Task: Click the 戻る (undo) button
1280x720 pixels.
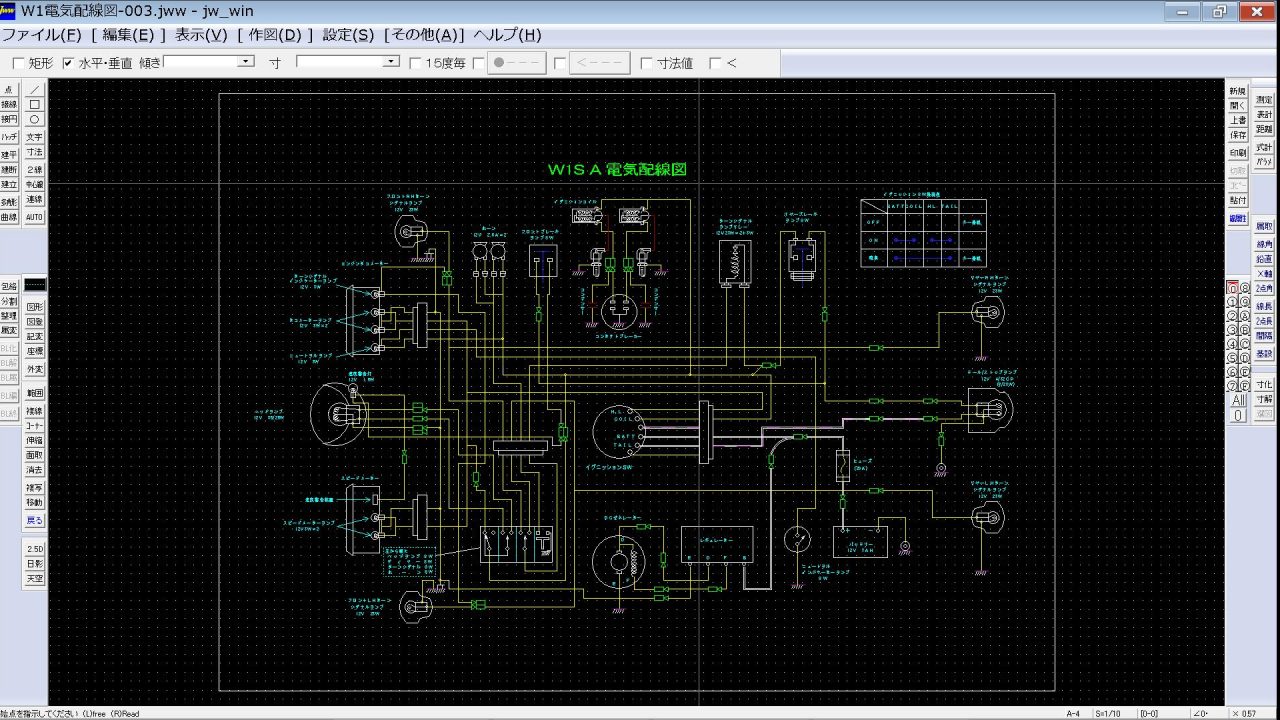Action: tap(35, 521)
